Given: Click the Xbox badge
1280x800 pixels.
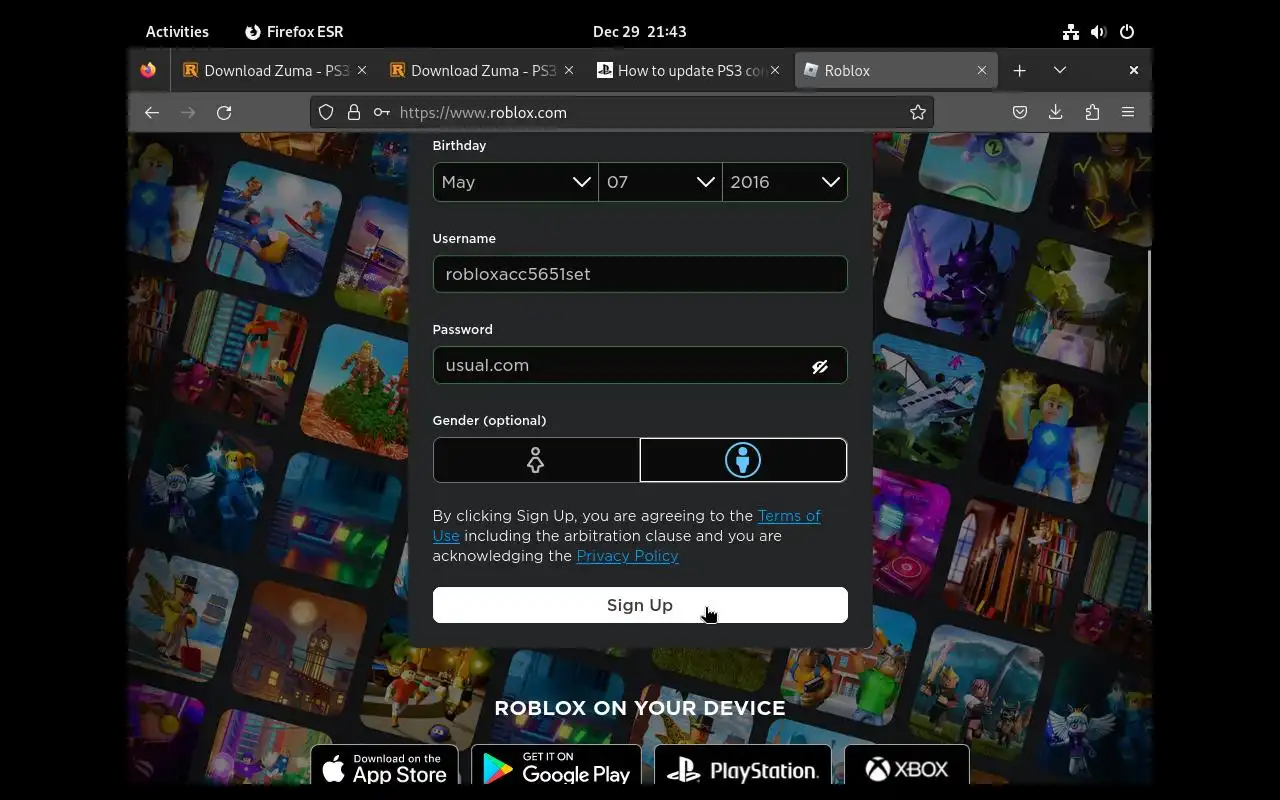Looking at the screenshot, I should [x=907, y=766].
